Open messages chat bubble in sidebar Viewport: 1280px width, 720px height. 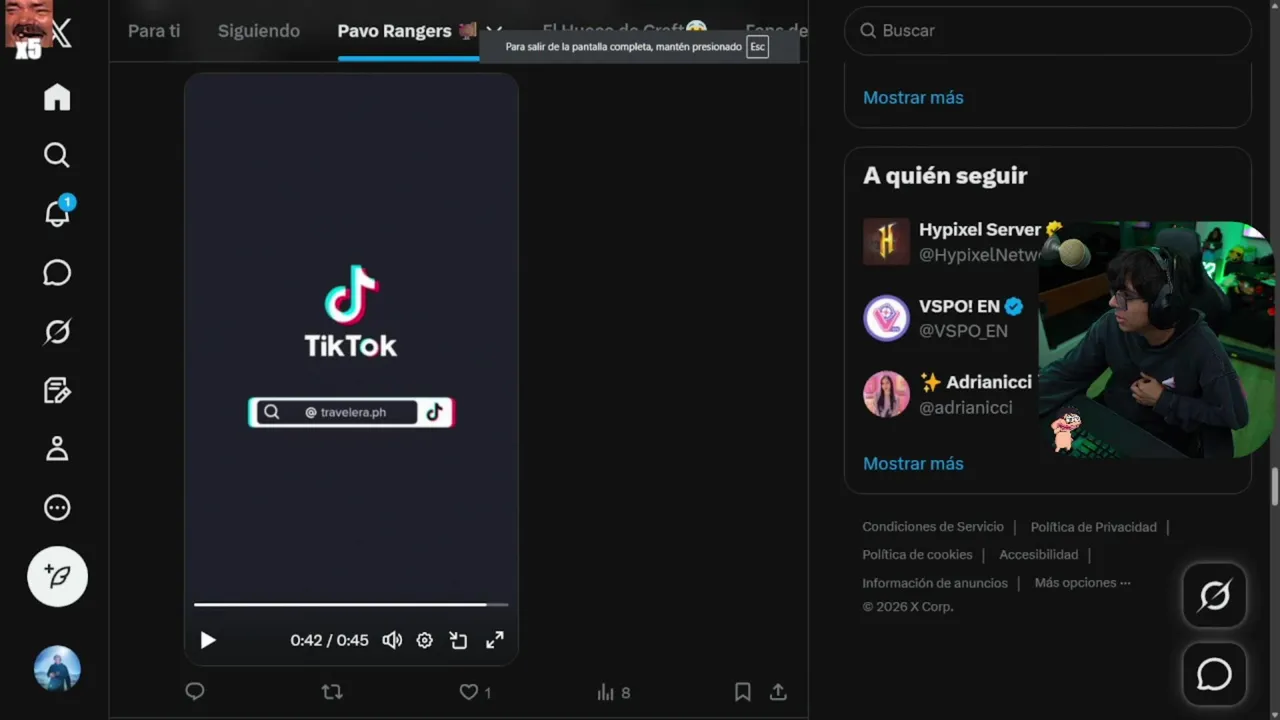57,273
